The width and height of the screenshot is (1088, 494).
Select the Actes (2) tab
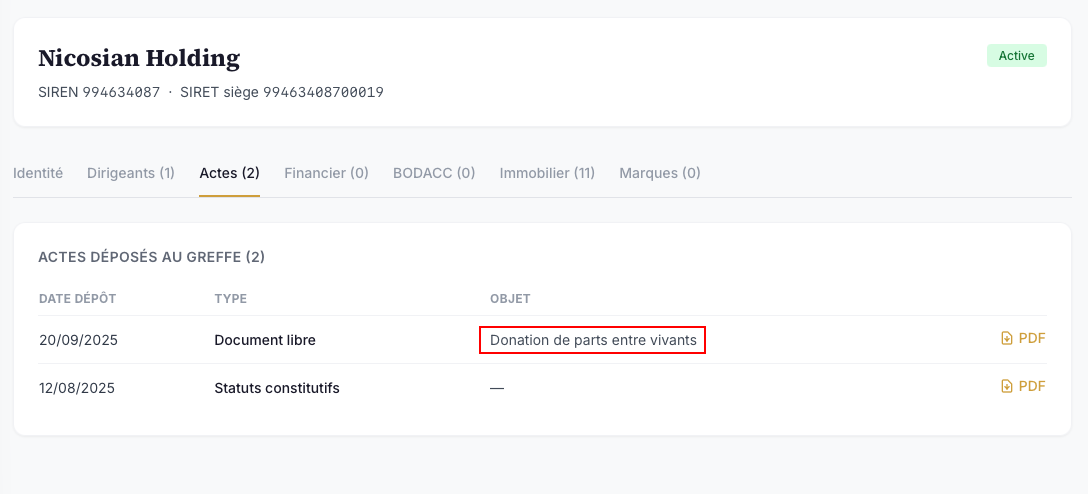(230, 173)
